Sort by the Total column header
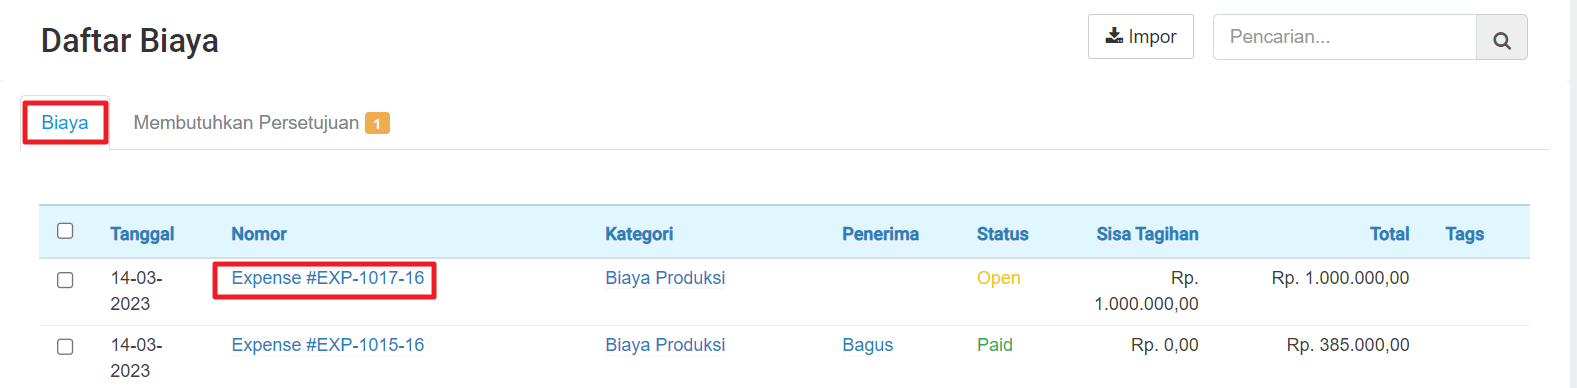Screen dimensions: 1577x388 [x=1389, y=234]
